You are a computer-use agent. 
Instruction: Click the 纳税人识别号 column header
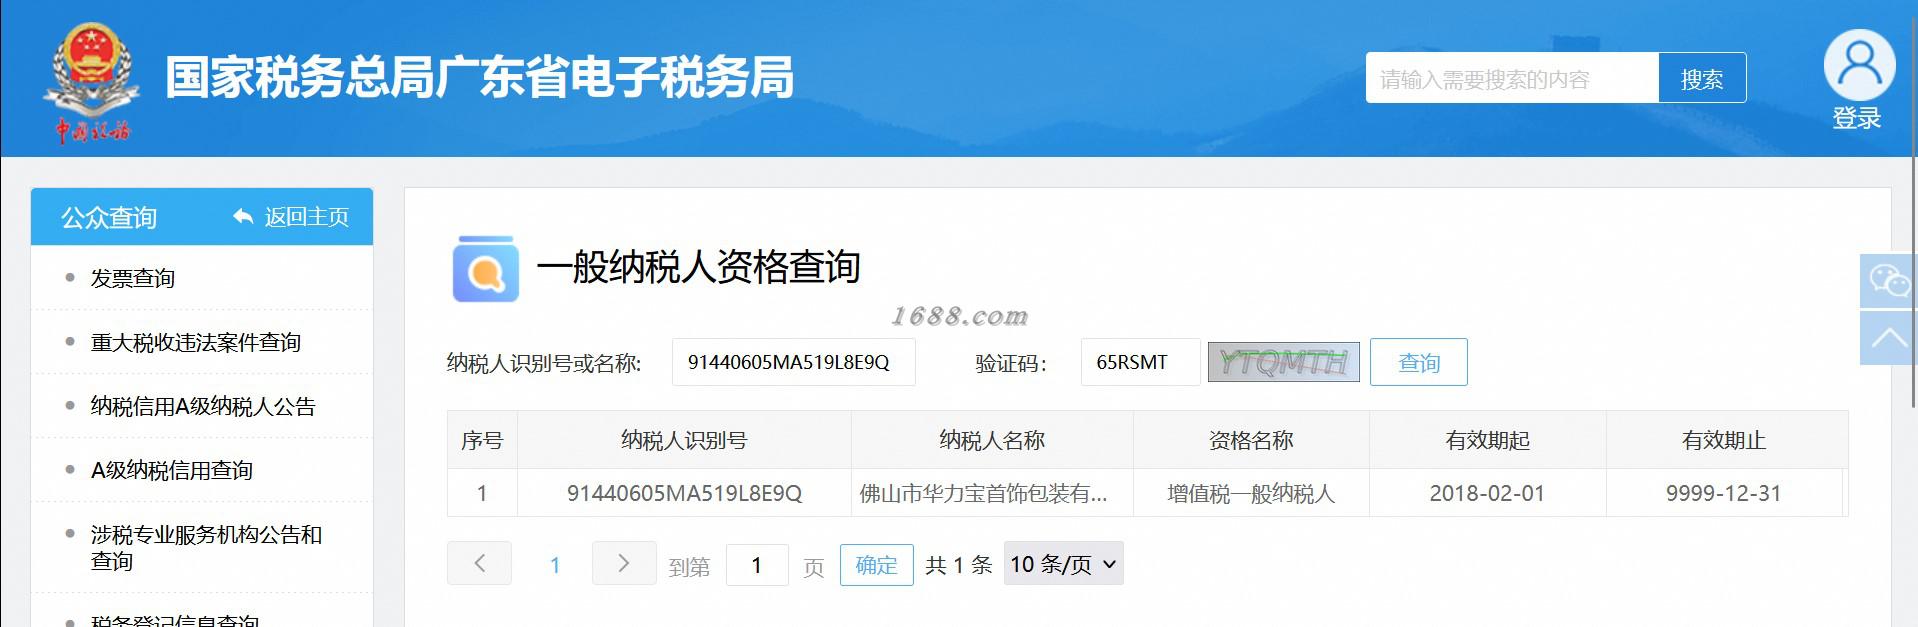[x=684, y=440]
